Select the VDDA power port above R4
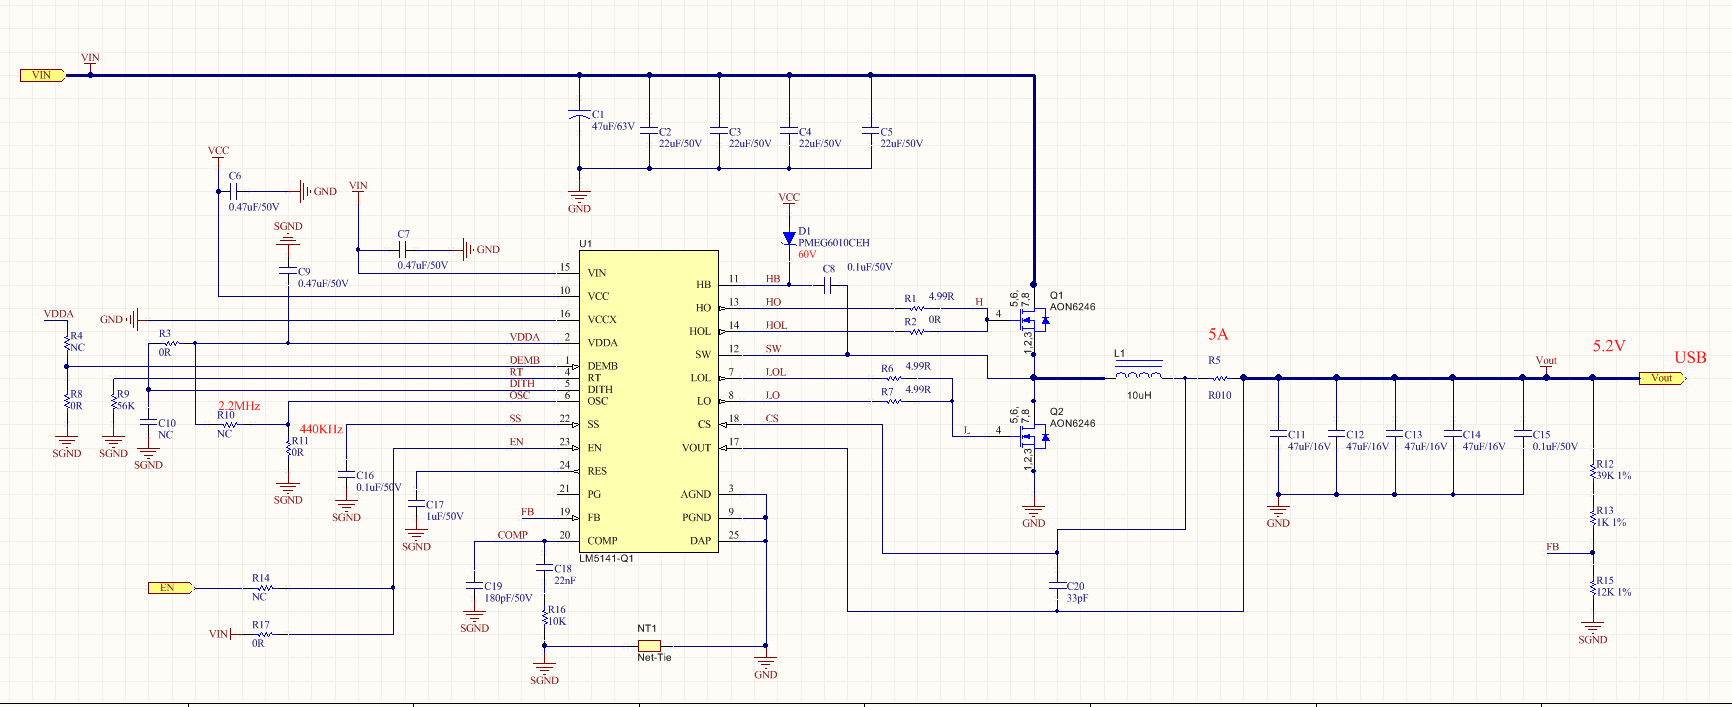Image resolution: width=1732 pixels, height=707 pixels. (x=59, y=317)
